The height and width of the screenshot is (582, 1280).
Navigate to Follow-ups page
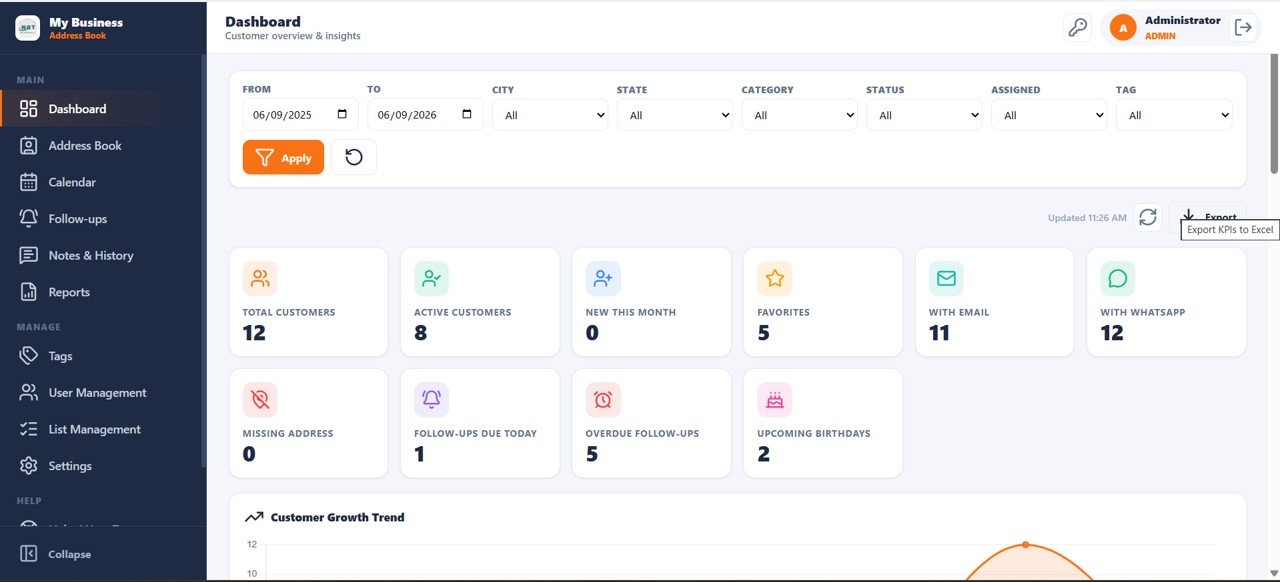101,218
